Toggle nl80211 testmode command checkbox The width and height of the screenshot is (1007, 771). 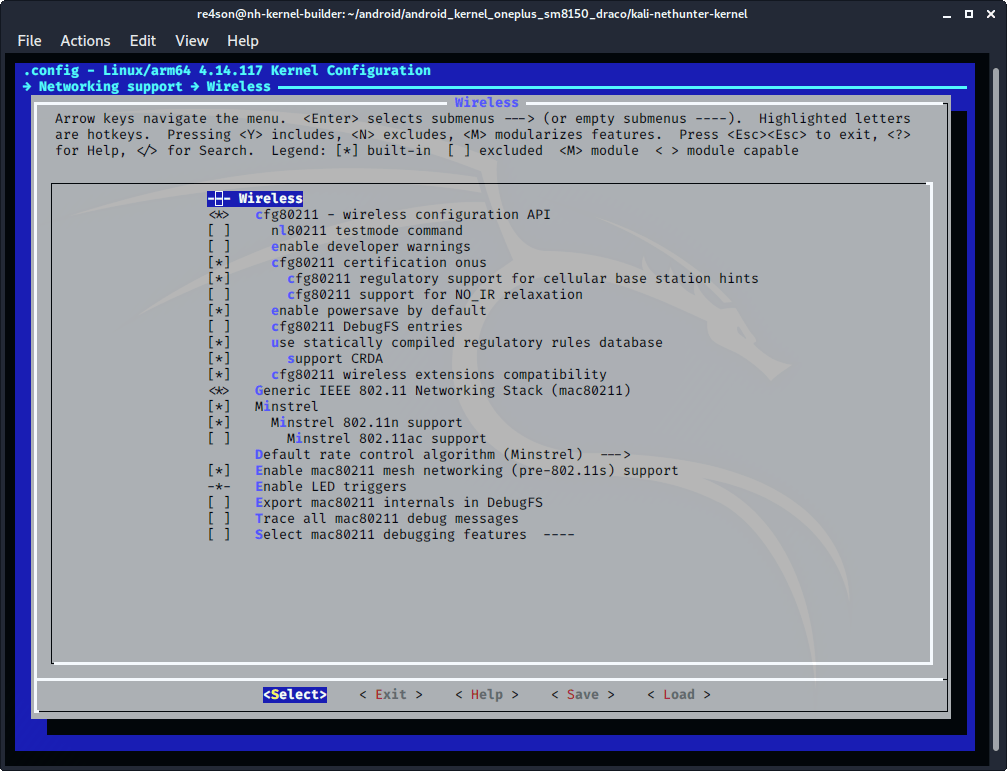click(x=219, y=231)
